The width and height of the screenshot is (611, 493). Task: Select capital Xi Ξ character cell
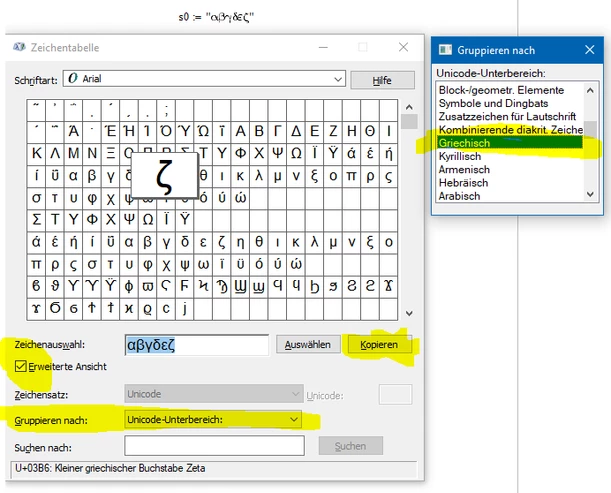(x=110, y=153)
